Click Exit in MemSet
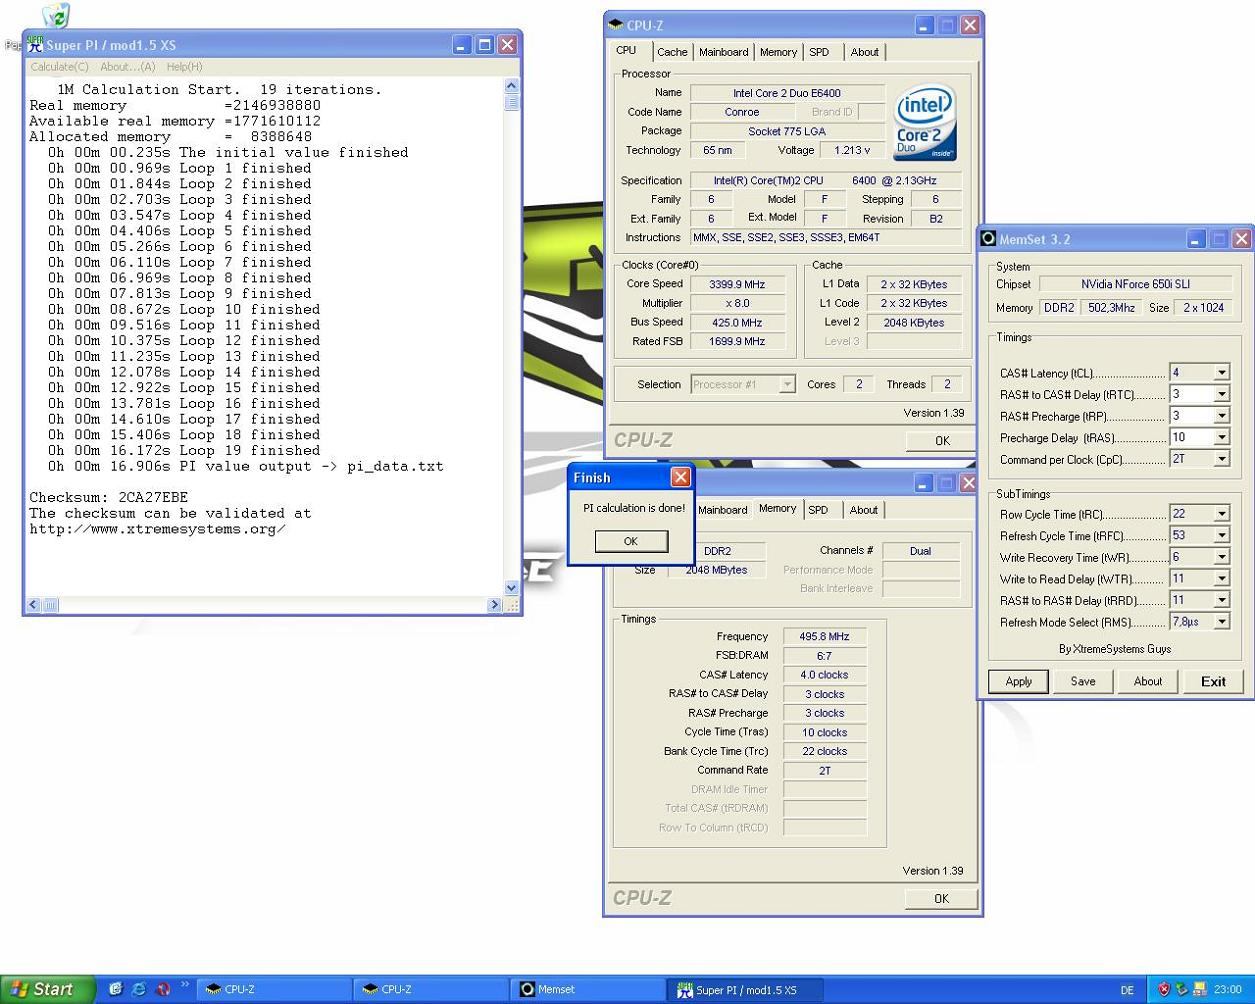The image size is (1255, 1004). (x=1213, y=681)
